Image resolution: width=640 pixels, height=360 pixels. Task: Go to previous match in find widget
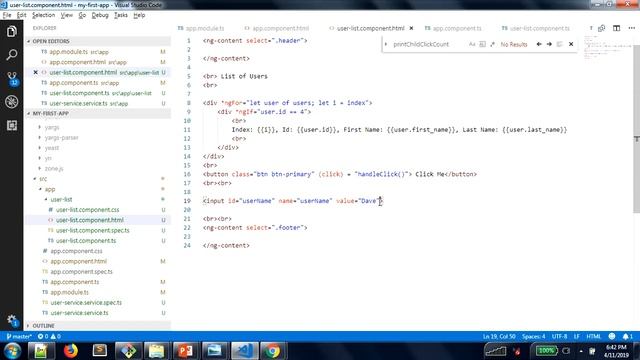tap(539, 44)
